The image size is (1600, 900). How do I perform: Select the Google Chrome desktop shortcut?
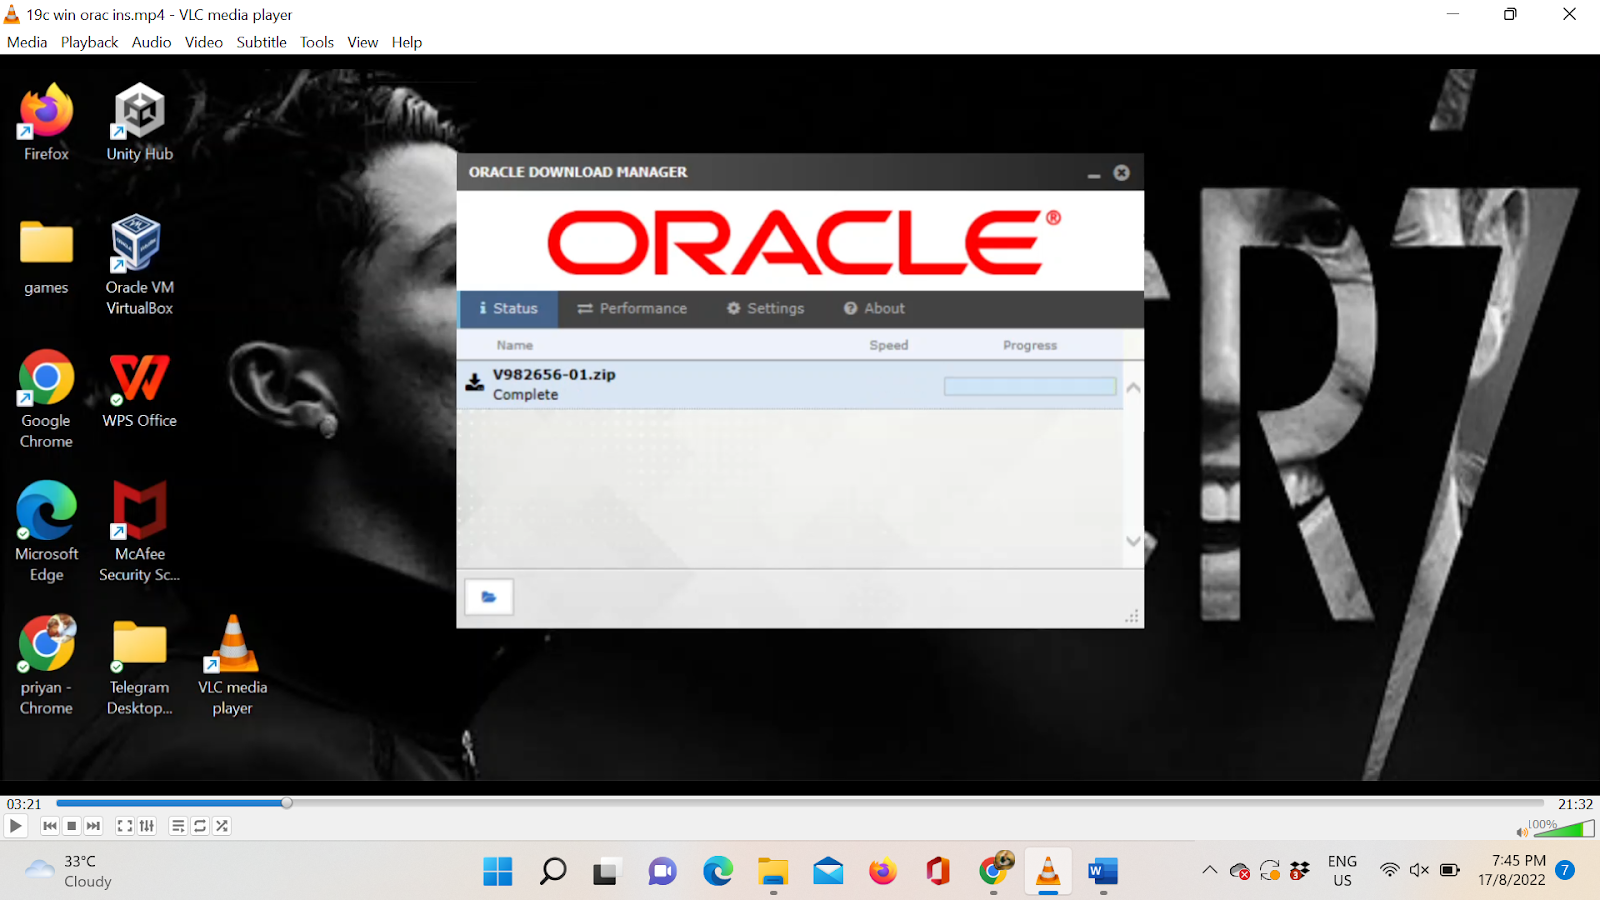pyautogui.click(x=46, y=399)
